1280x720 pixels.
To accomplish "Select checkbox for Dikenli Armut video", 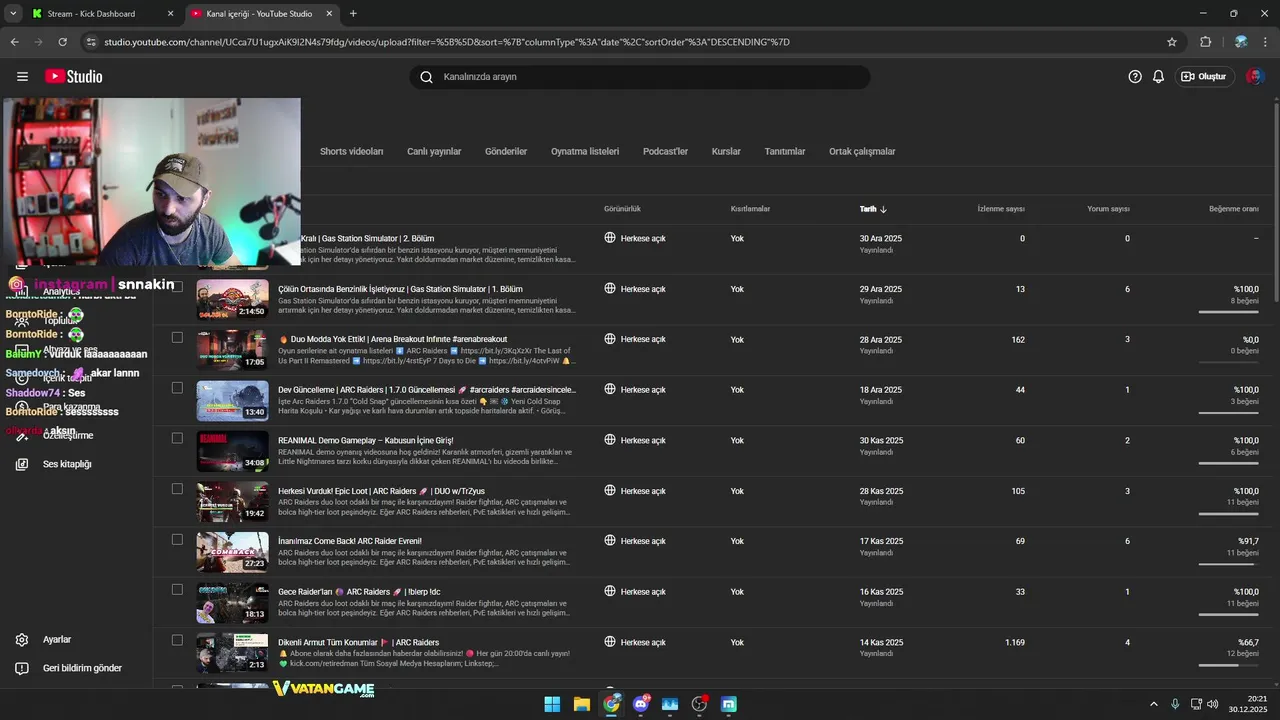I will click(x=177, y=640).
